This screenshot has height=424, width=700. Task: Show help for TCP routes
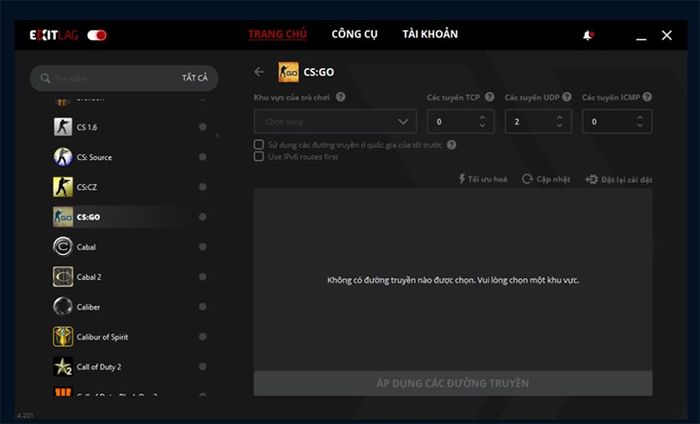490,97
